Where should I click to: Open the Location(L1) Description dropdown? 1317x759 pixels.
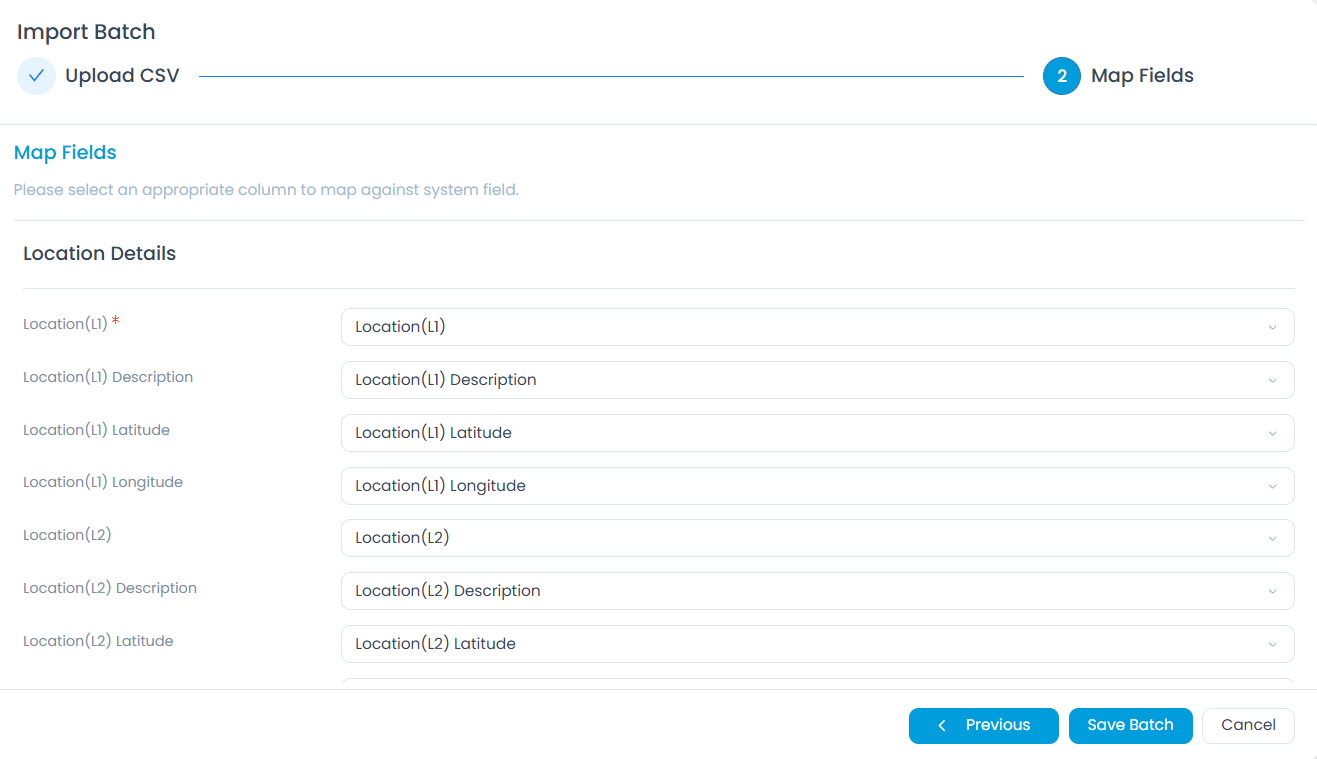pyautogui.click(x=818, y=380)
